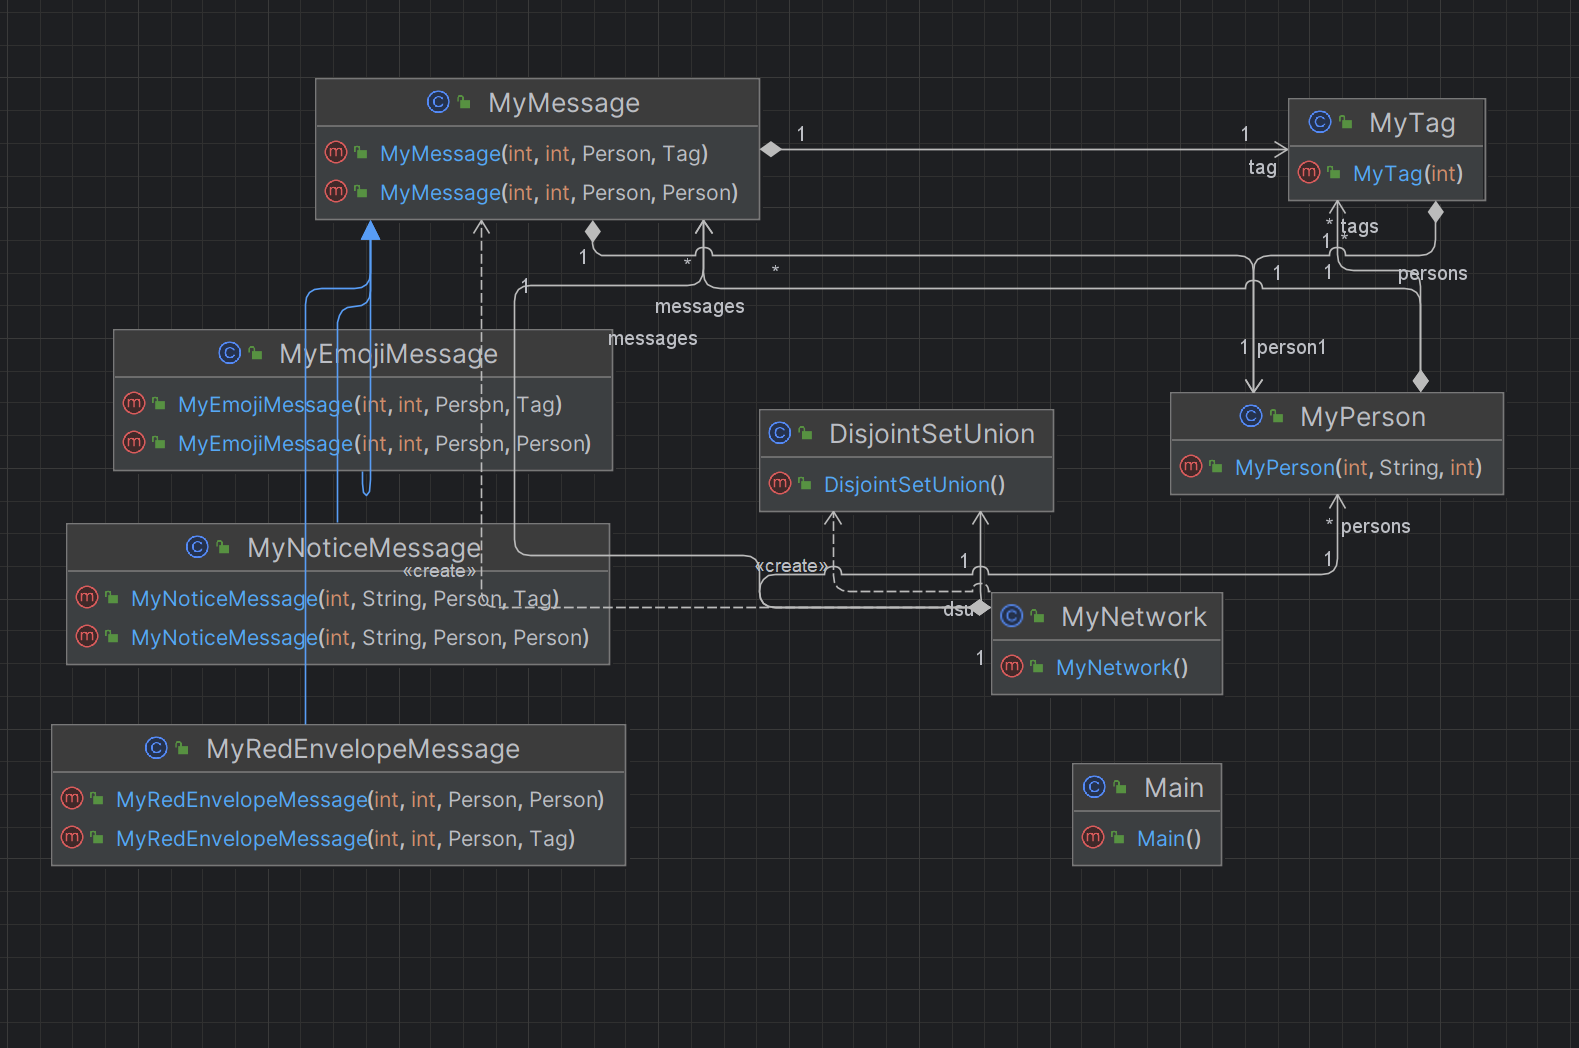Select the Main() constructor entry

[x=1146, y=838]
